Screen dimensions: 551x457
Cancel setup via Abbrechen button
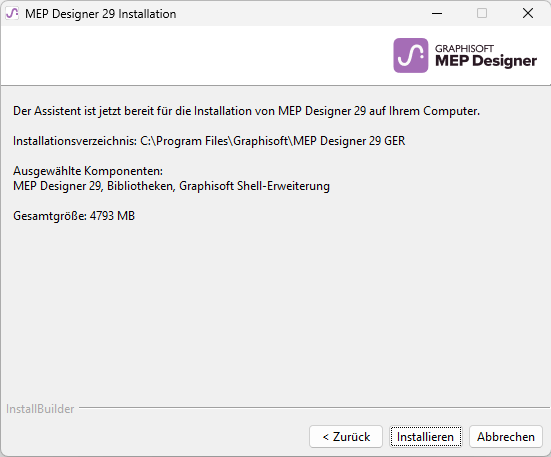[506, 437]
